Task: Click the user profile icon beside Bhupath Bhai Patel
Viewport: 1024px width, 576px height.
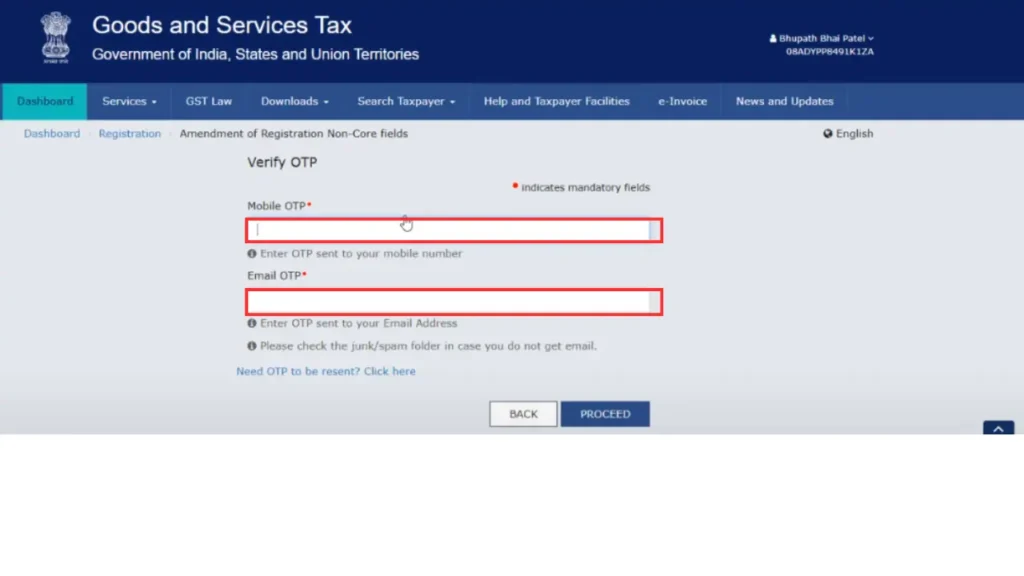Action: (773, 39)
